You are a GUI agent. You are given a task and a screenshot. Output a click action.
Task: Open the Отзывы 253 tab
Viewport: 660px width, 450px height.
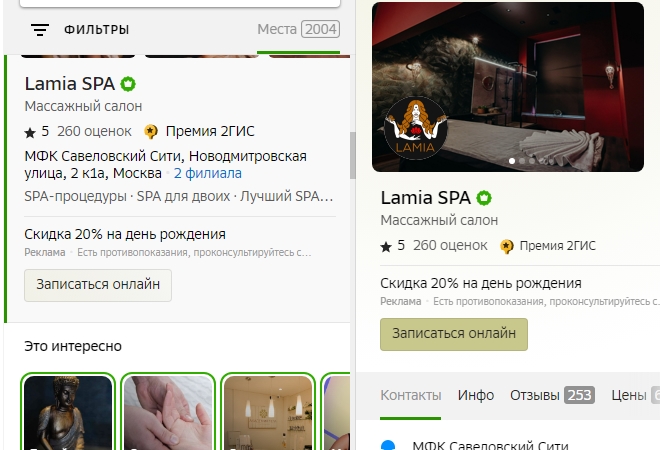click(552, 395)
